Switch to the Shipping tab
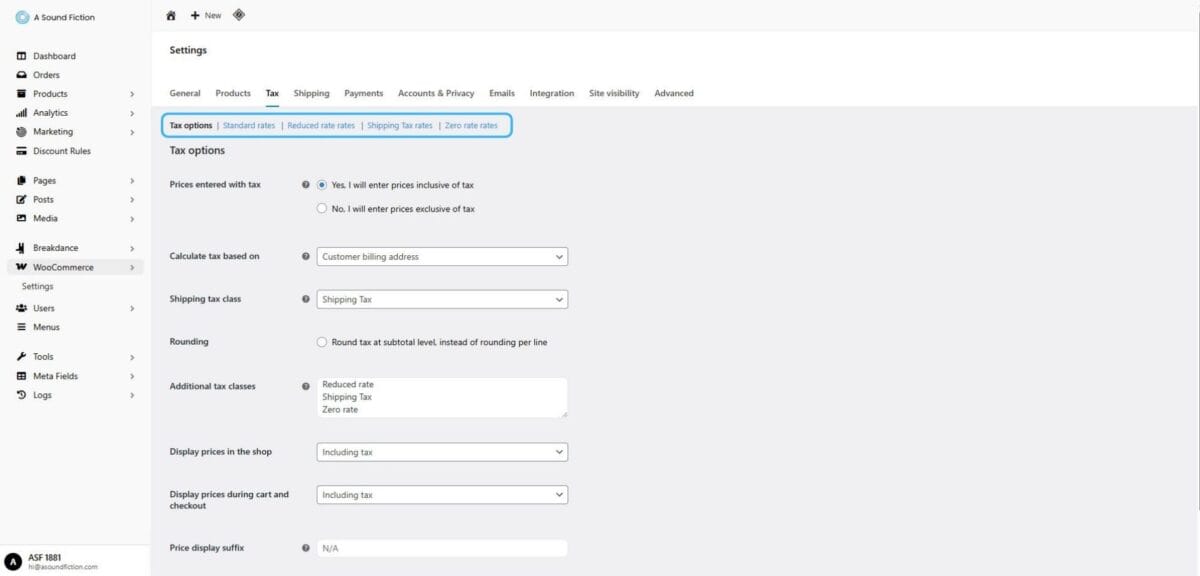Viewport: 1200px width, 576px height. [x=311, y=92]
